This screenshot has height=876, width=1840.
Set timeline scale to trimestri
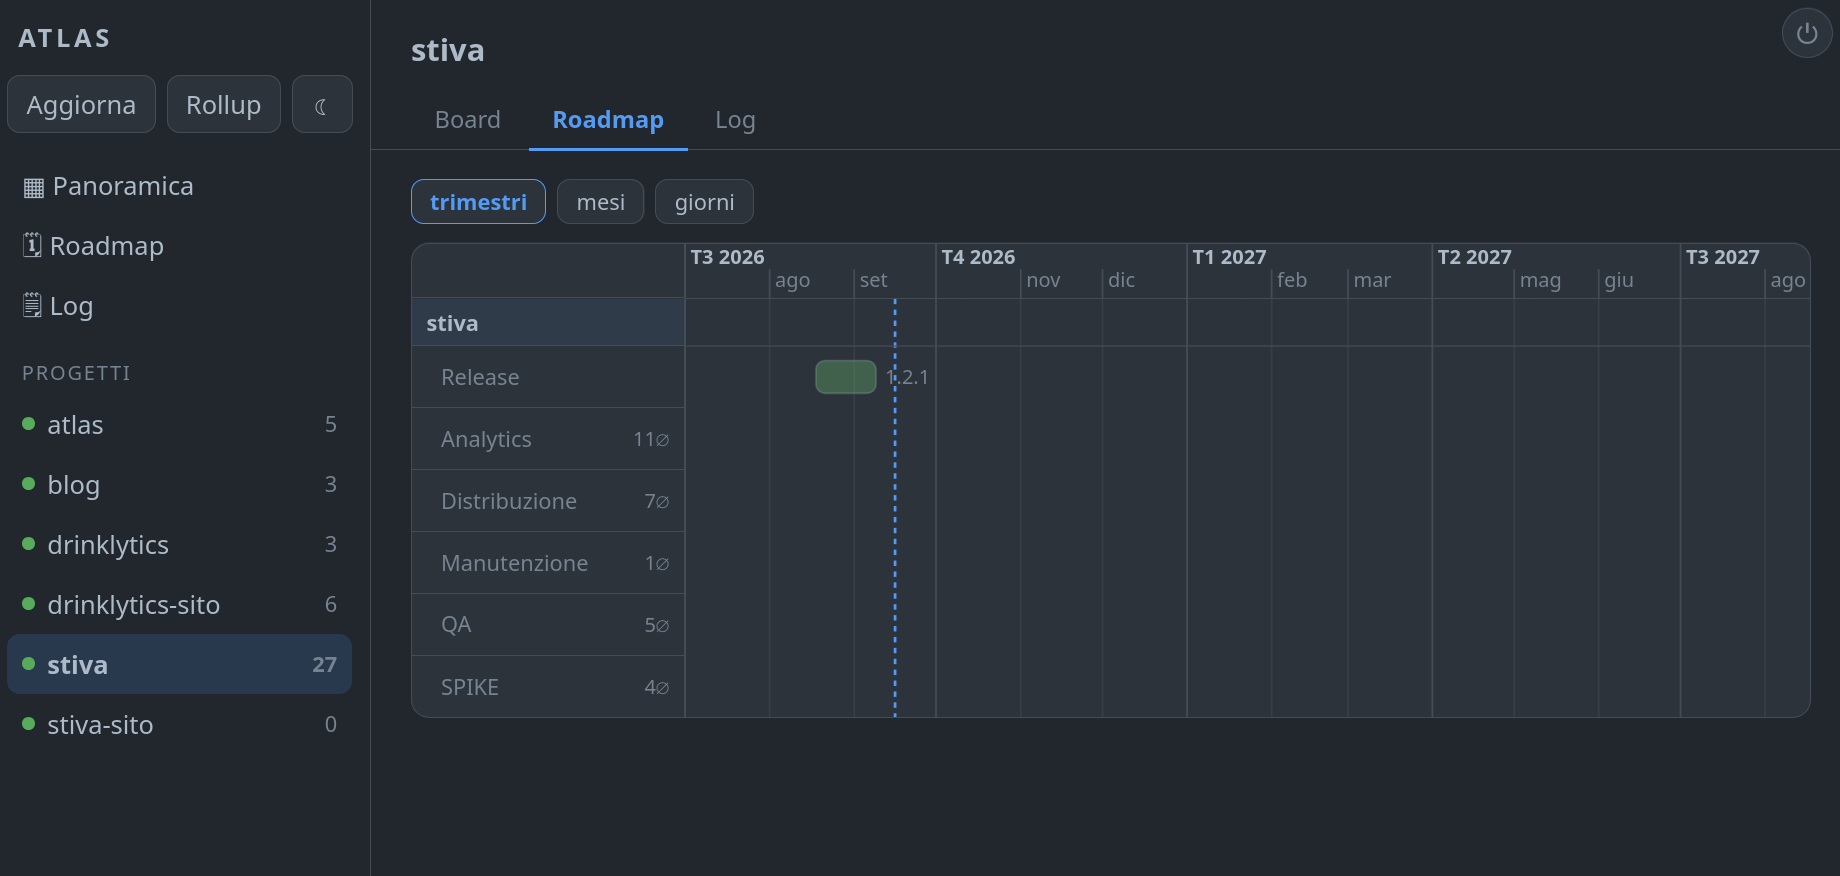pyautogui.click(x=478, y=202)
